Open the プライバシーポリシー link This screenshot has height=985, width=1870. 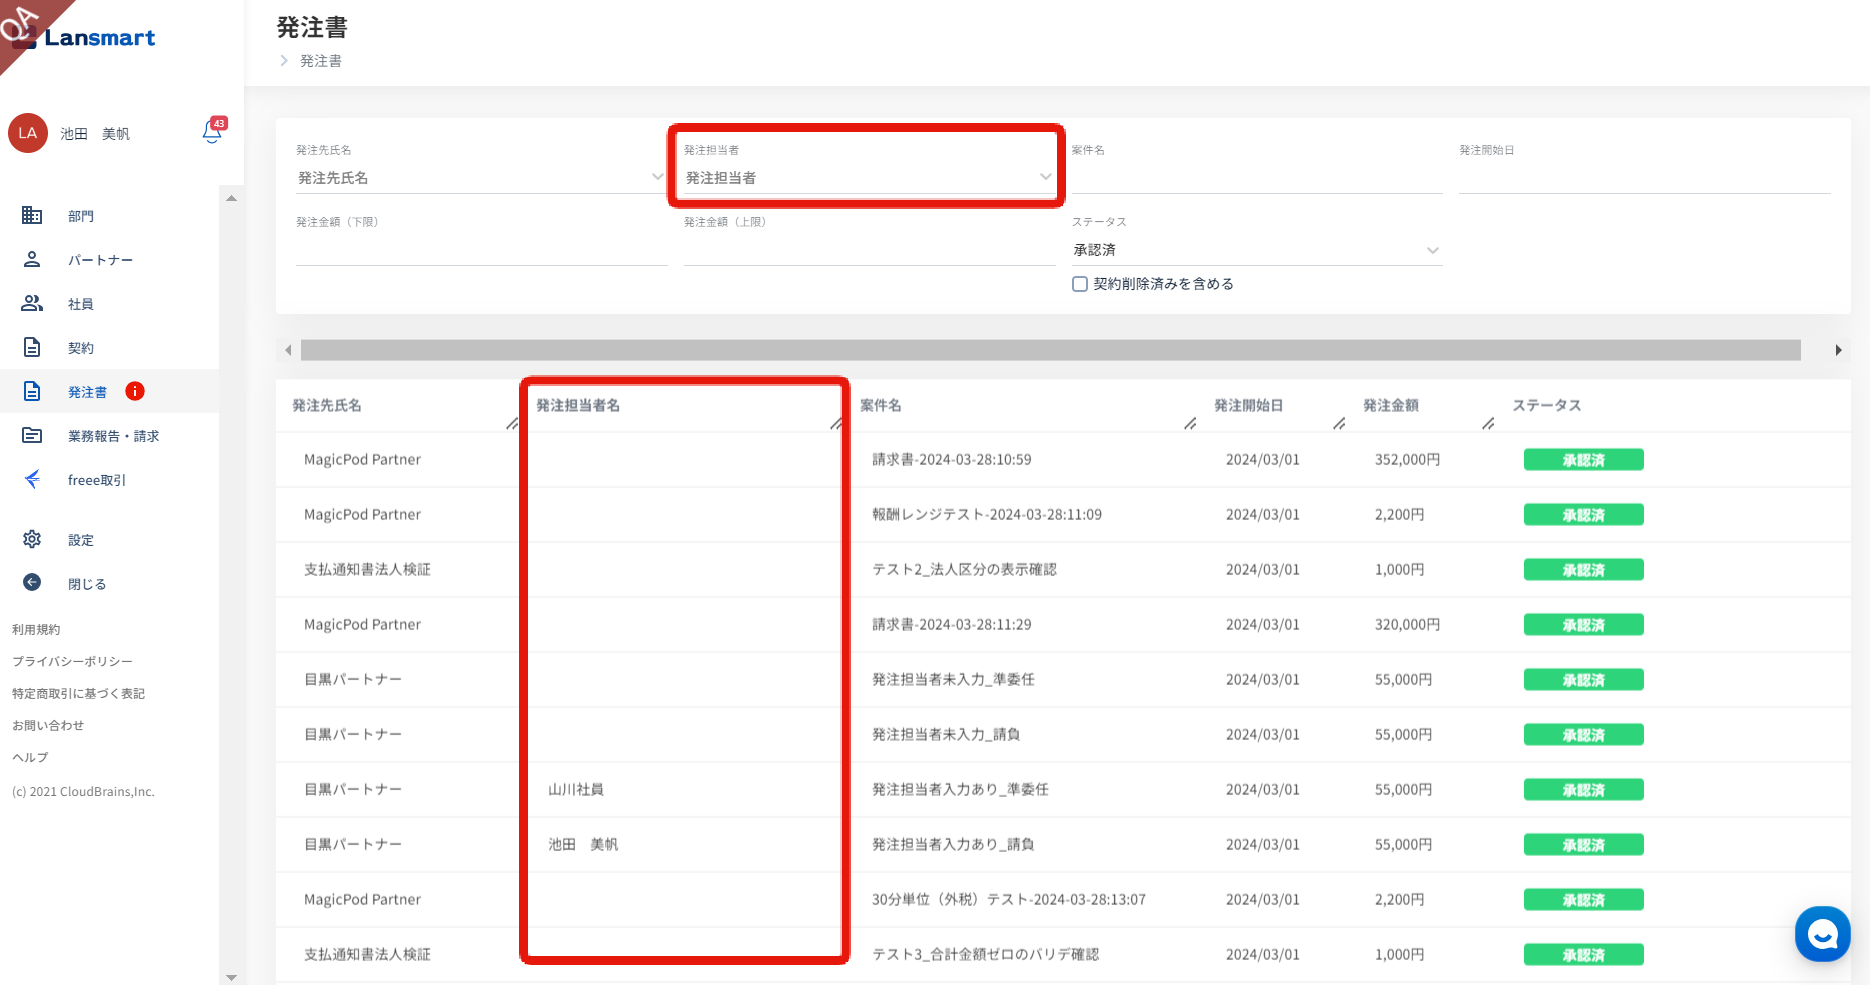tap(72, 661)
